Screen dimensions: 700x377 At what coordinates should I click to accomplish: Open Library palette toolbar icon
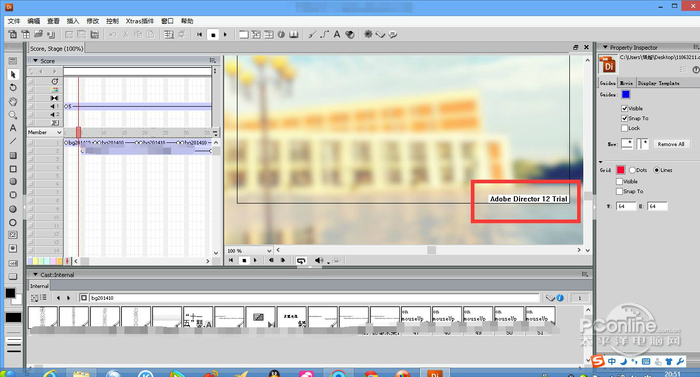click(x=294, y=34)
